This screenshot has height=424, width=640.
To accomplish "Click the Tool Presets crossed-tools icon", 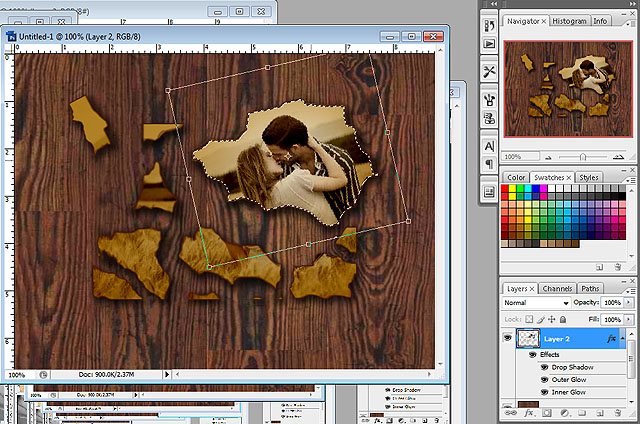I will click(489, 72).
